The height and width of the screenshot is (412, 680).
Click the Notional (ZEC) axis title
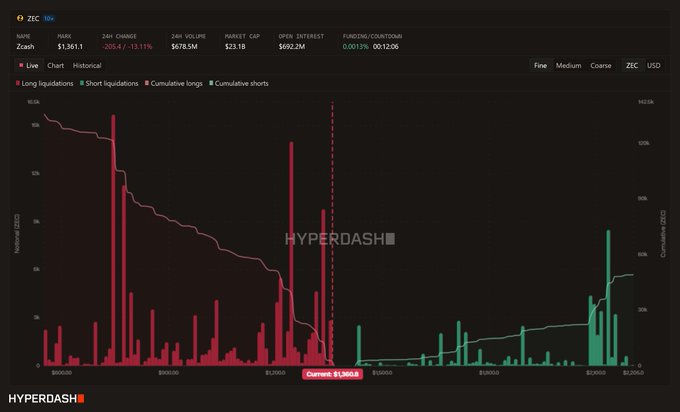(17, 233)
